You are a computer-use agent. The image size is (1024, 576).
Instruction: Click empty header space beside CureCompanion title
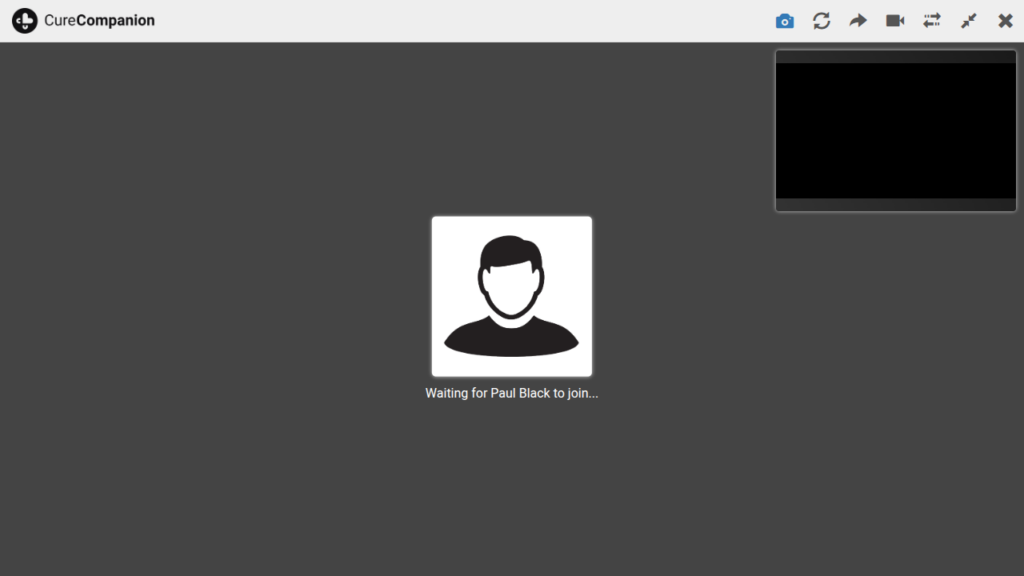450,21
